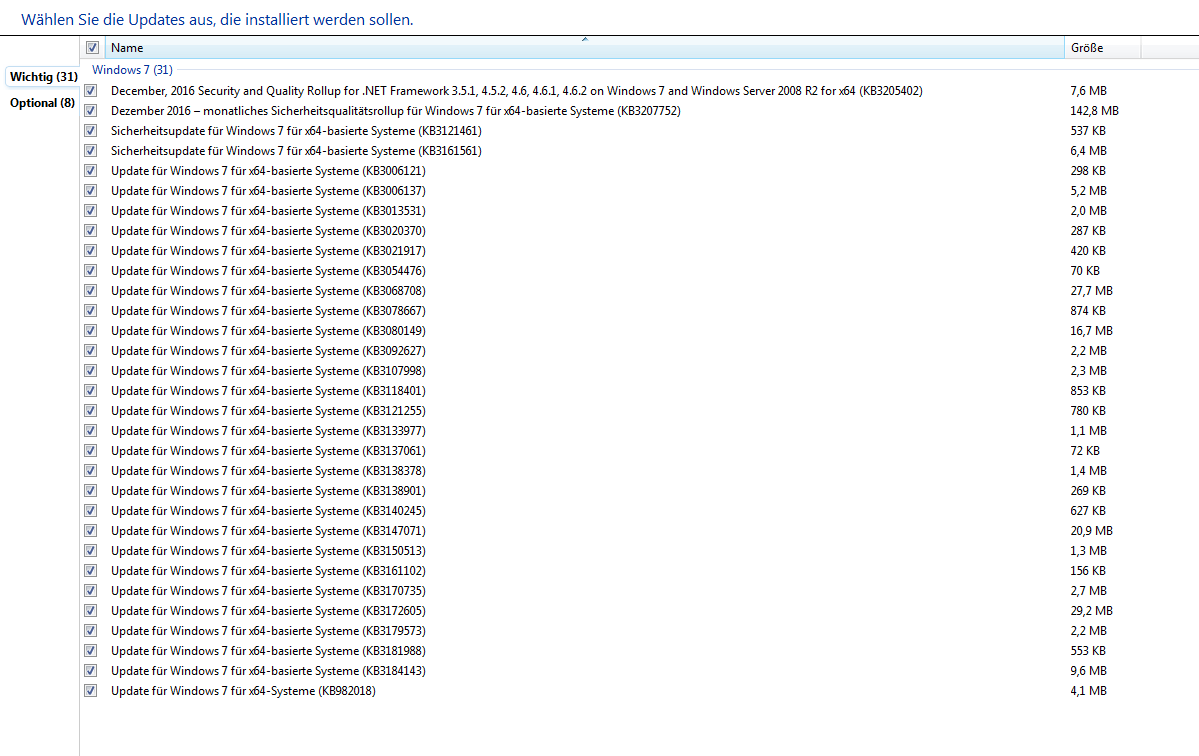Image resolution: width=1199 pixels, height=756 pixels.
Task: Switch to the Optional (8) tab
Action: tap(42, 103)
